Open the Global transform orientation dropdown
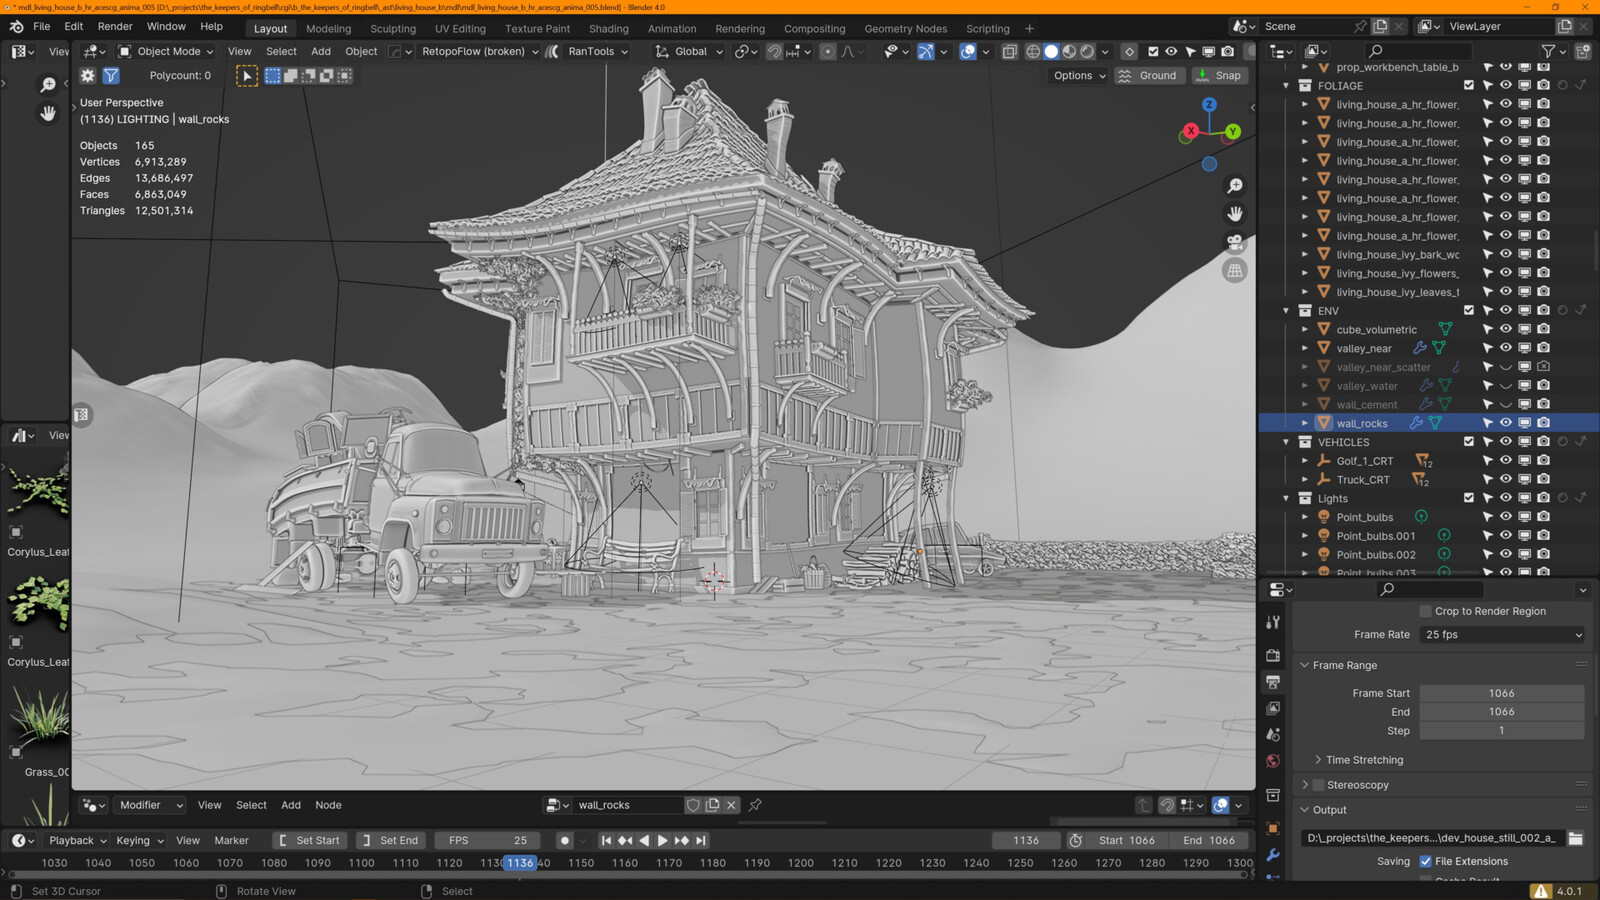Viewport: 1600px width, 900px height. click(689, 51)
